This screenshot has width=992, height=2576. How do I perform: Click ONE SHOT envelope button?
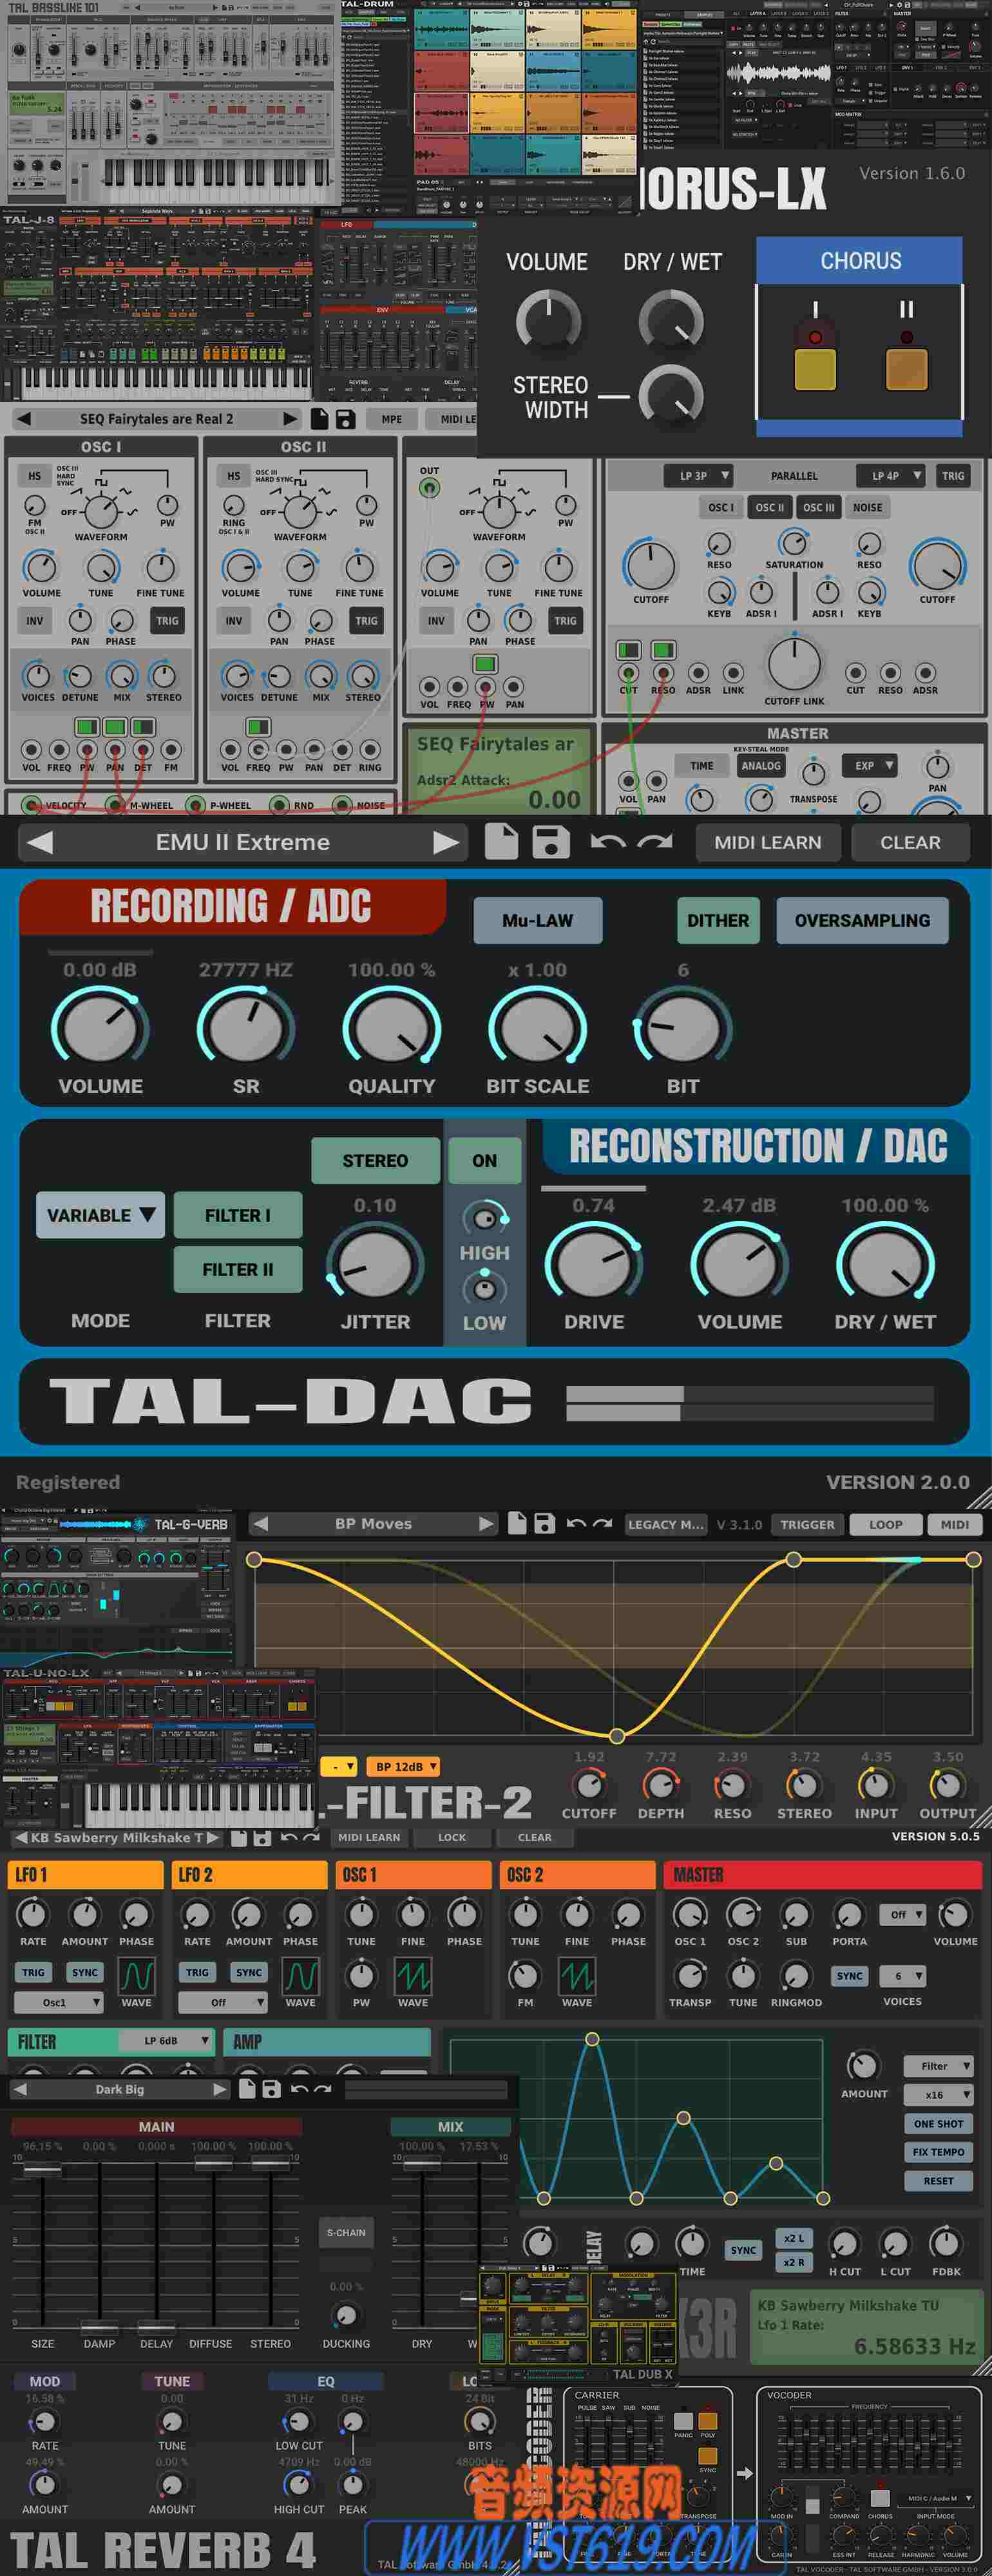tap(938, 2123)
